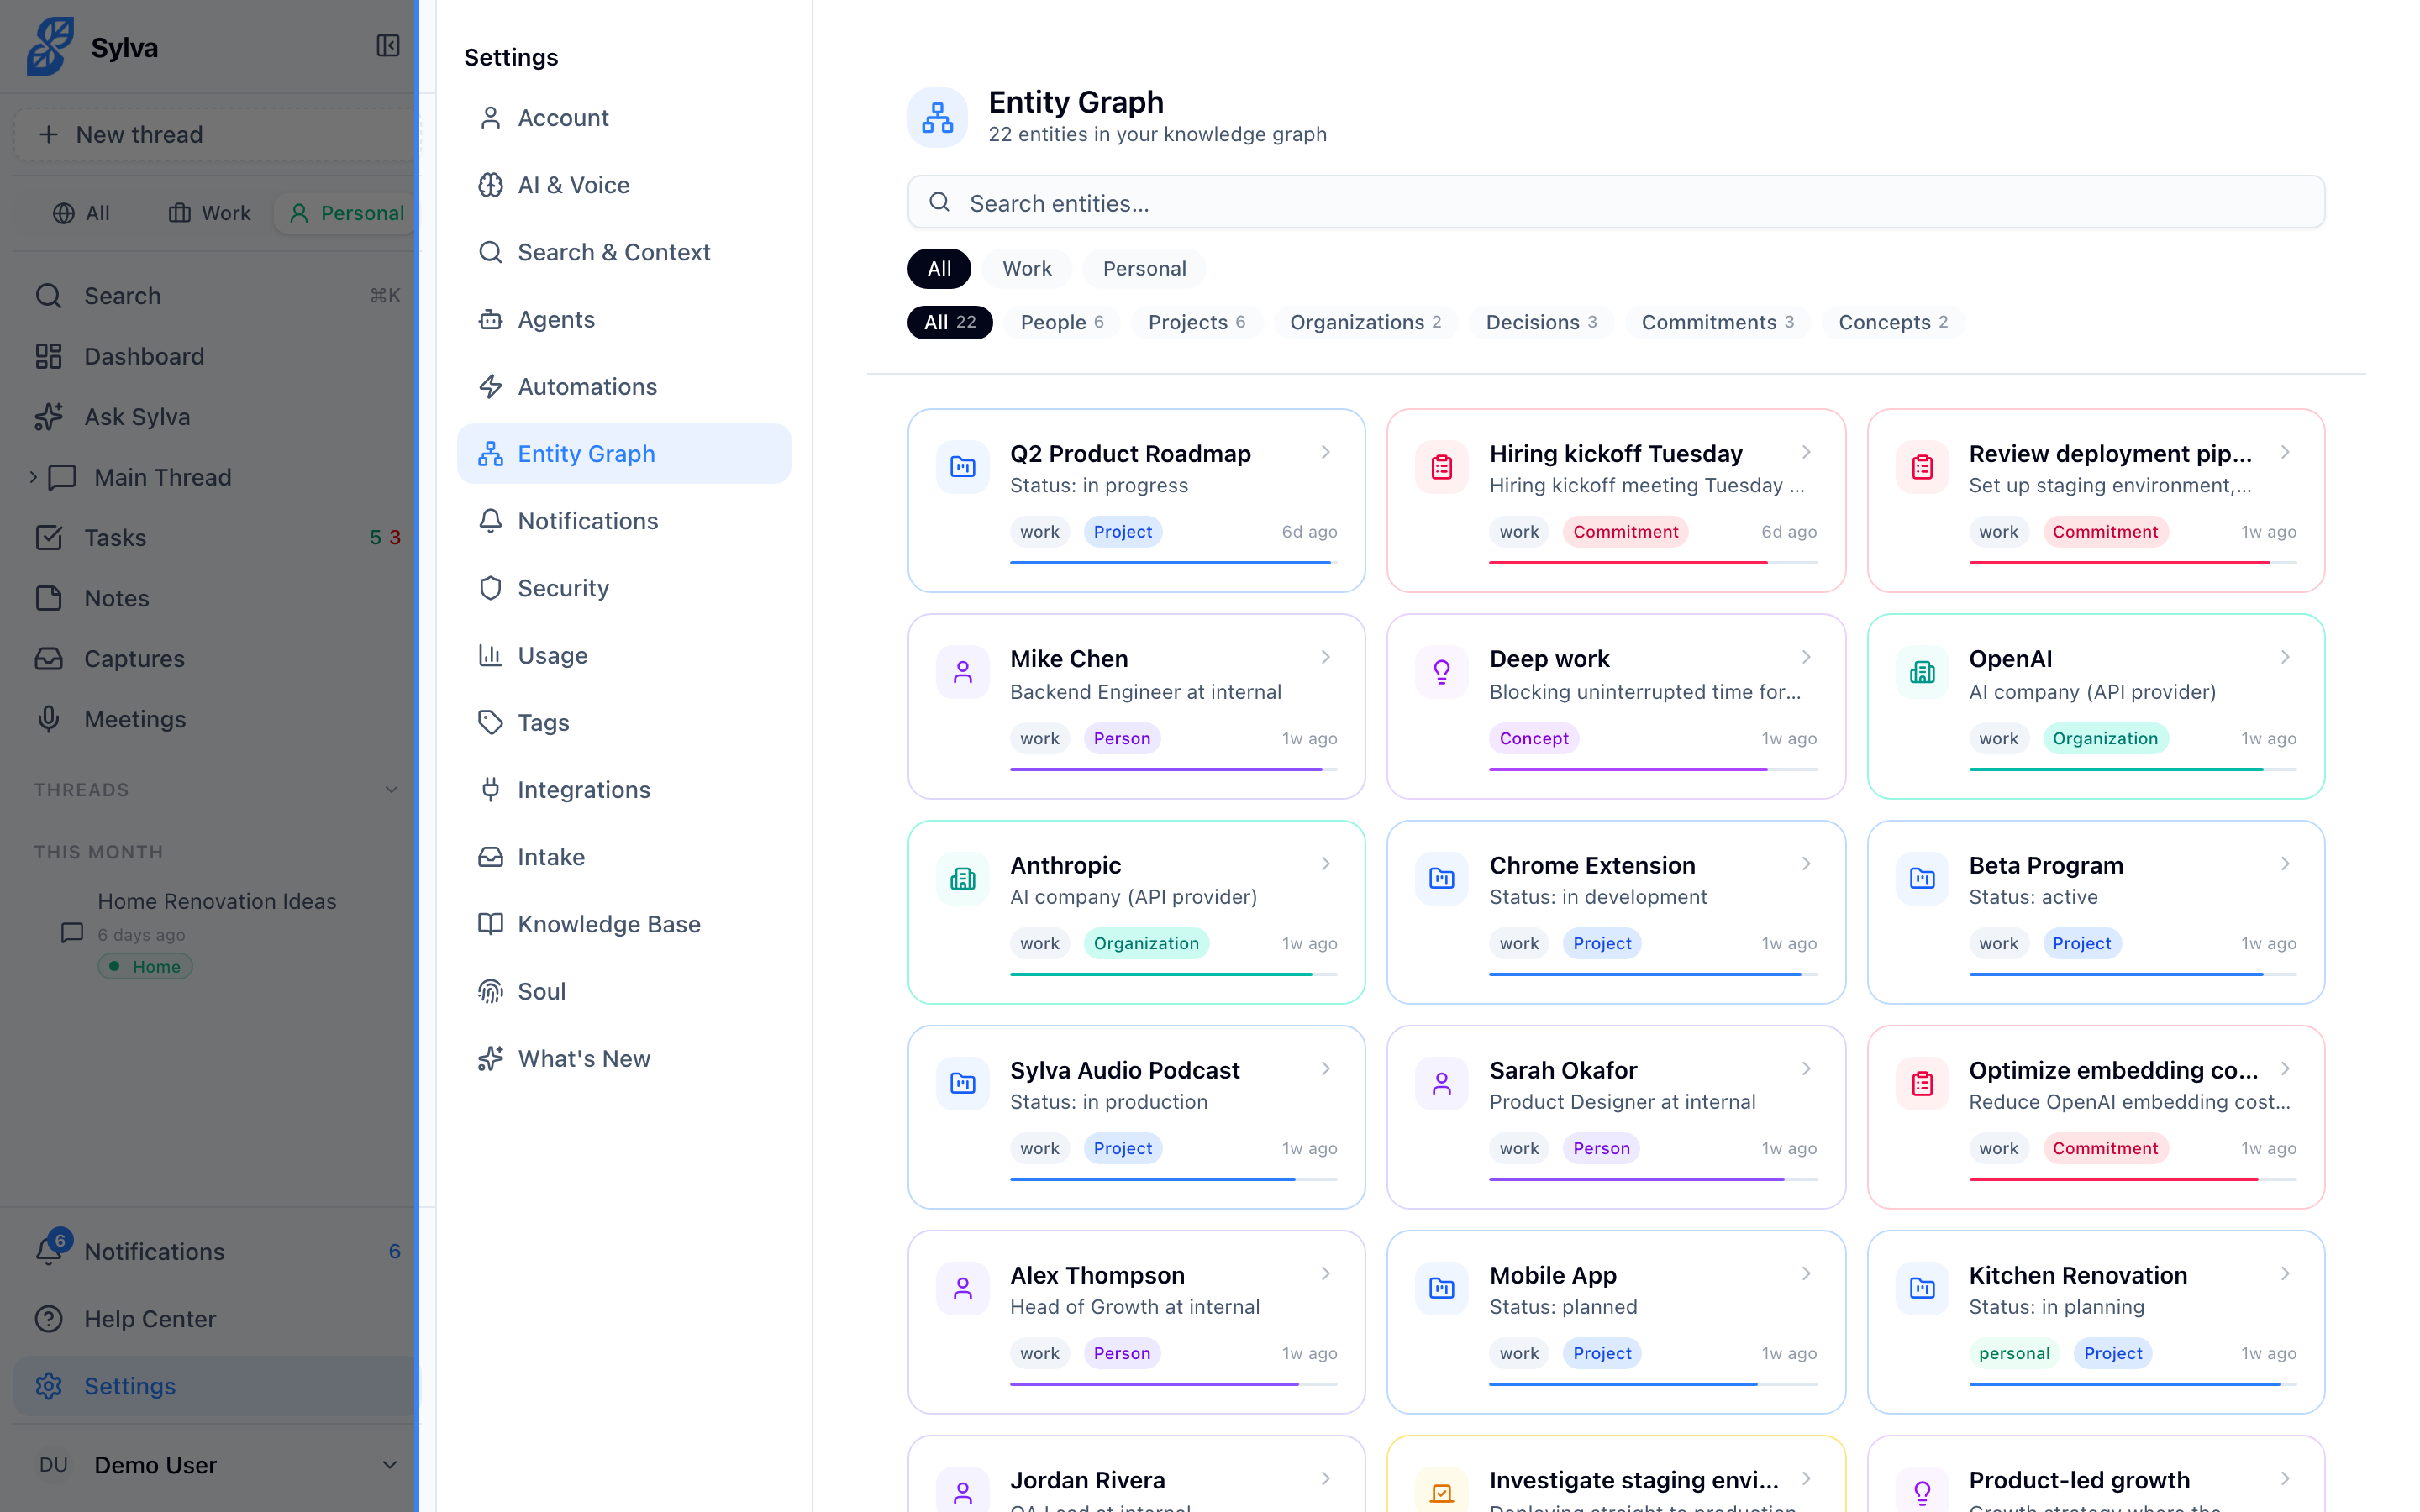
Task: Open Ask Sylva sparkle icon
Action: tap(49, 417)
